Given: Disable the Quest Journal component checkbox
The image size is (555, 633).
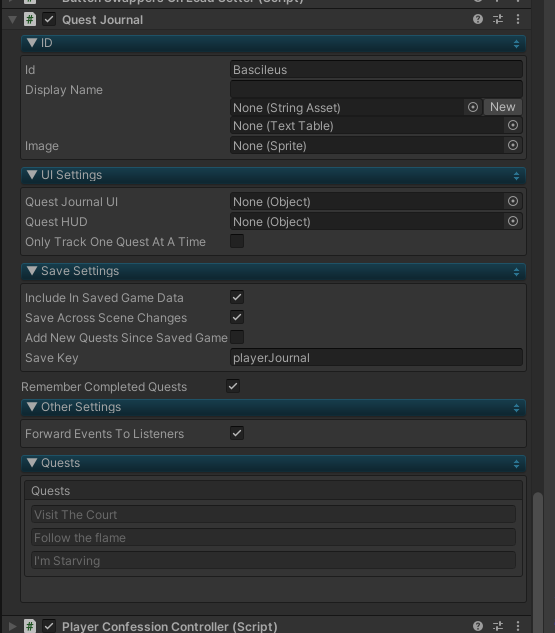Looking at the screenshot, I should (x=49, y=19).
